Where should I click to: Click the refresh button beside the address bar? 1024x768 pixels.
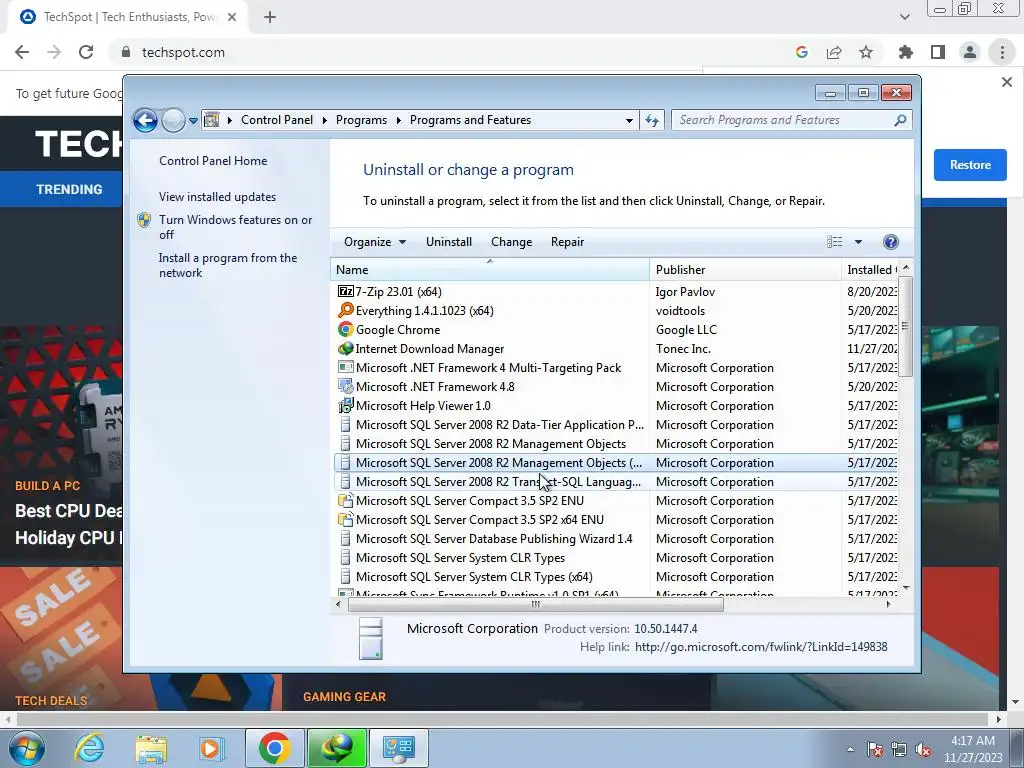652,120
